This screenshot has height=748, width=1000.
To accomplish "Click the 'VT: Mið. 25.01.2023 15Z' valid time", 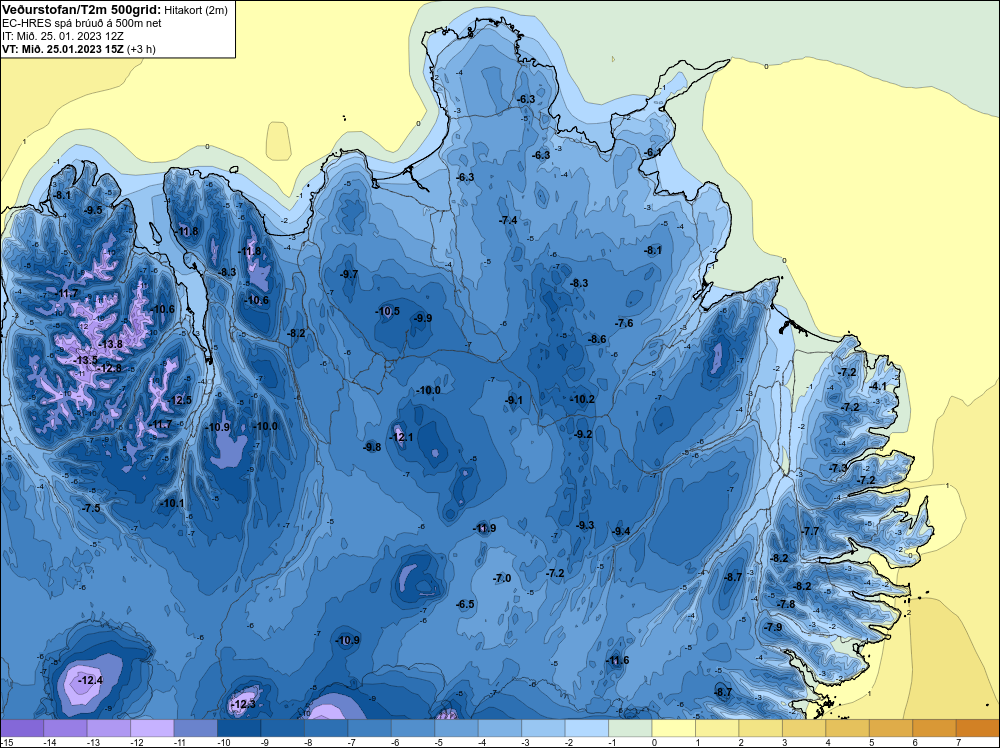I will coord(62,49).
